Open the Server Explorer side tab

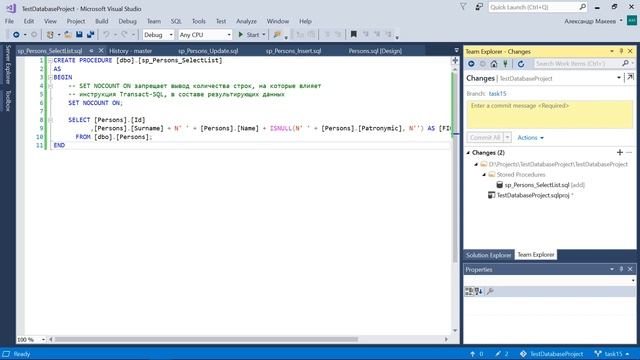coord(8,64)
